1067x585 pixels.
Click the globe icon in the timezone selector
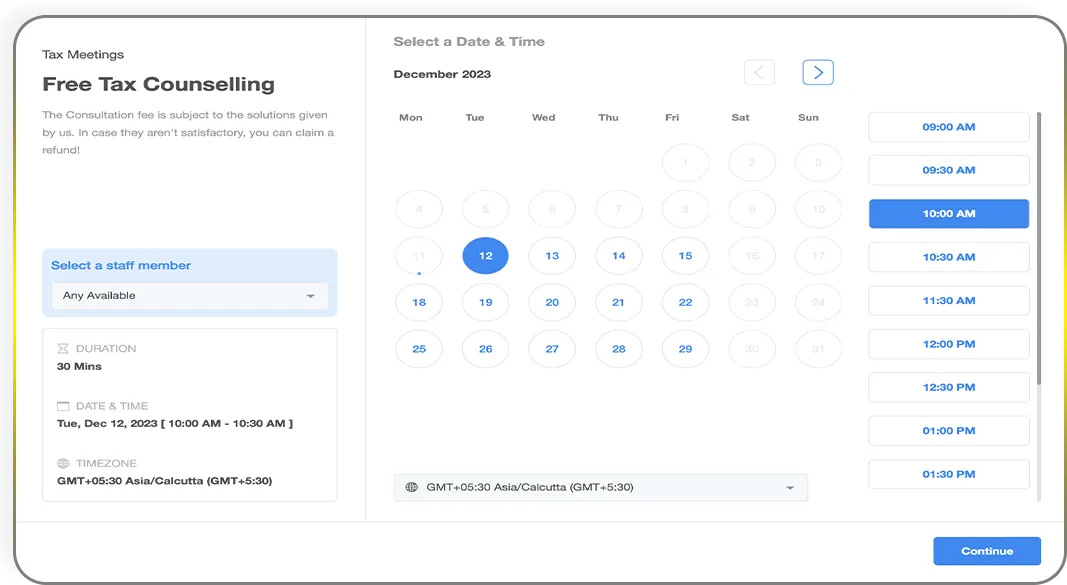click(x=411, y=487)
